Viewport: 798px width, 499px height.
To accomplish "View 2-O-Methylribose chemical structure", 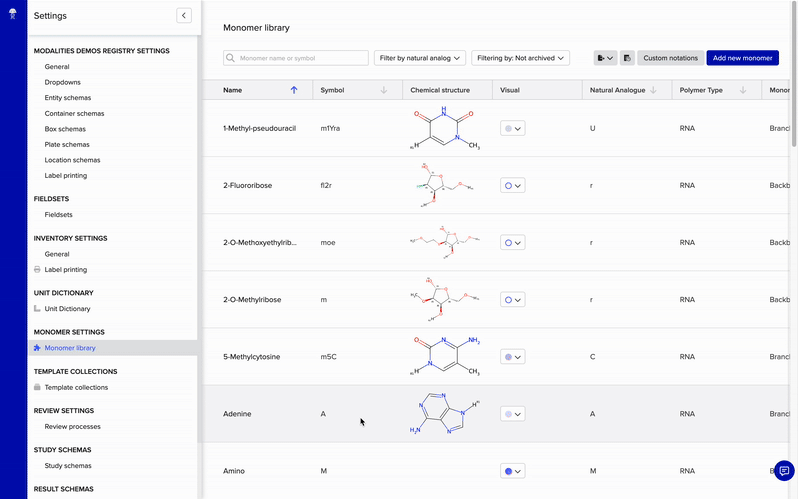I will point(445,299).
